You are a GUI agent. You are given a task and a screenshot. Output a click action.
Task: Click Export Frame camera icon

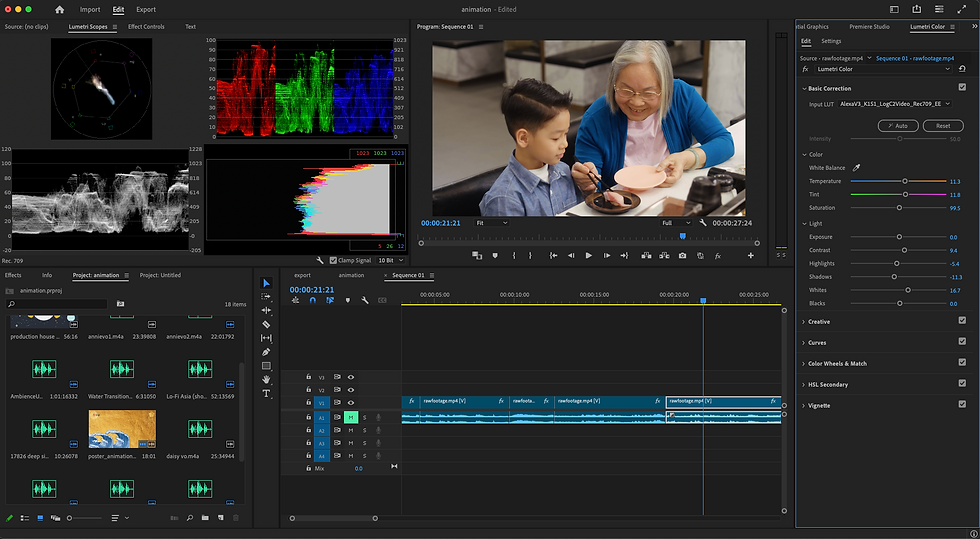coord(682,256)
